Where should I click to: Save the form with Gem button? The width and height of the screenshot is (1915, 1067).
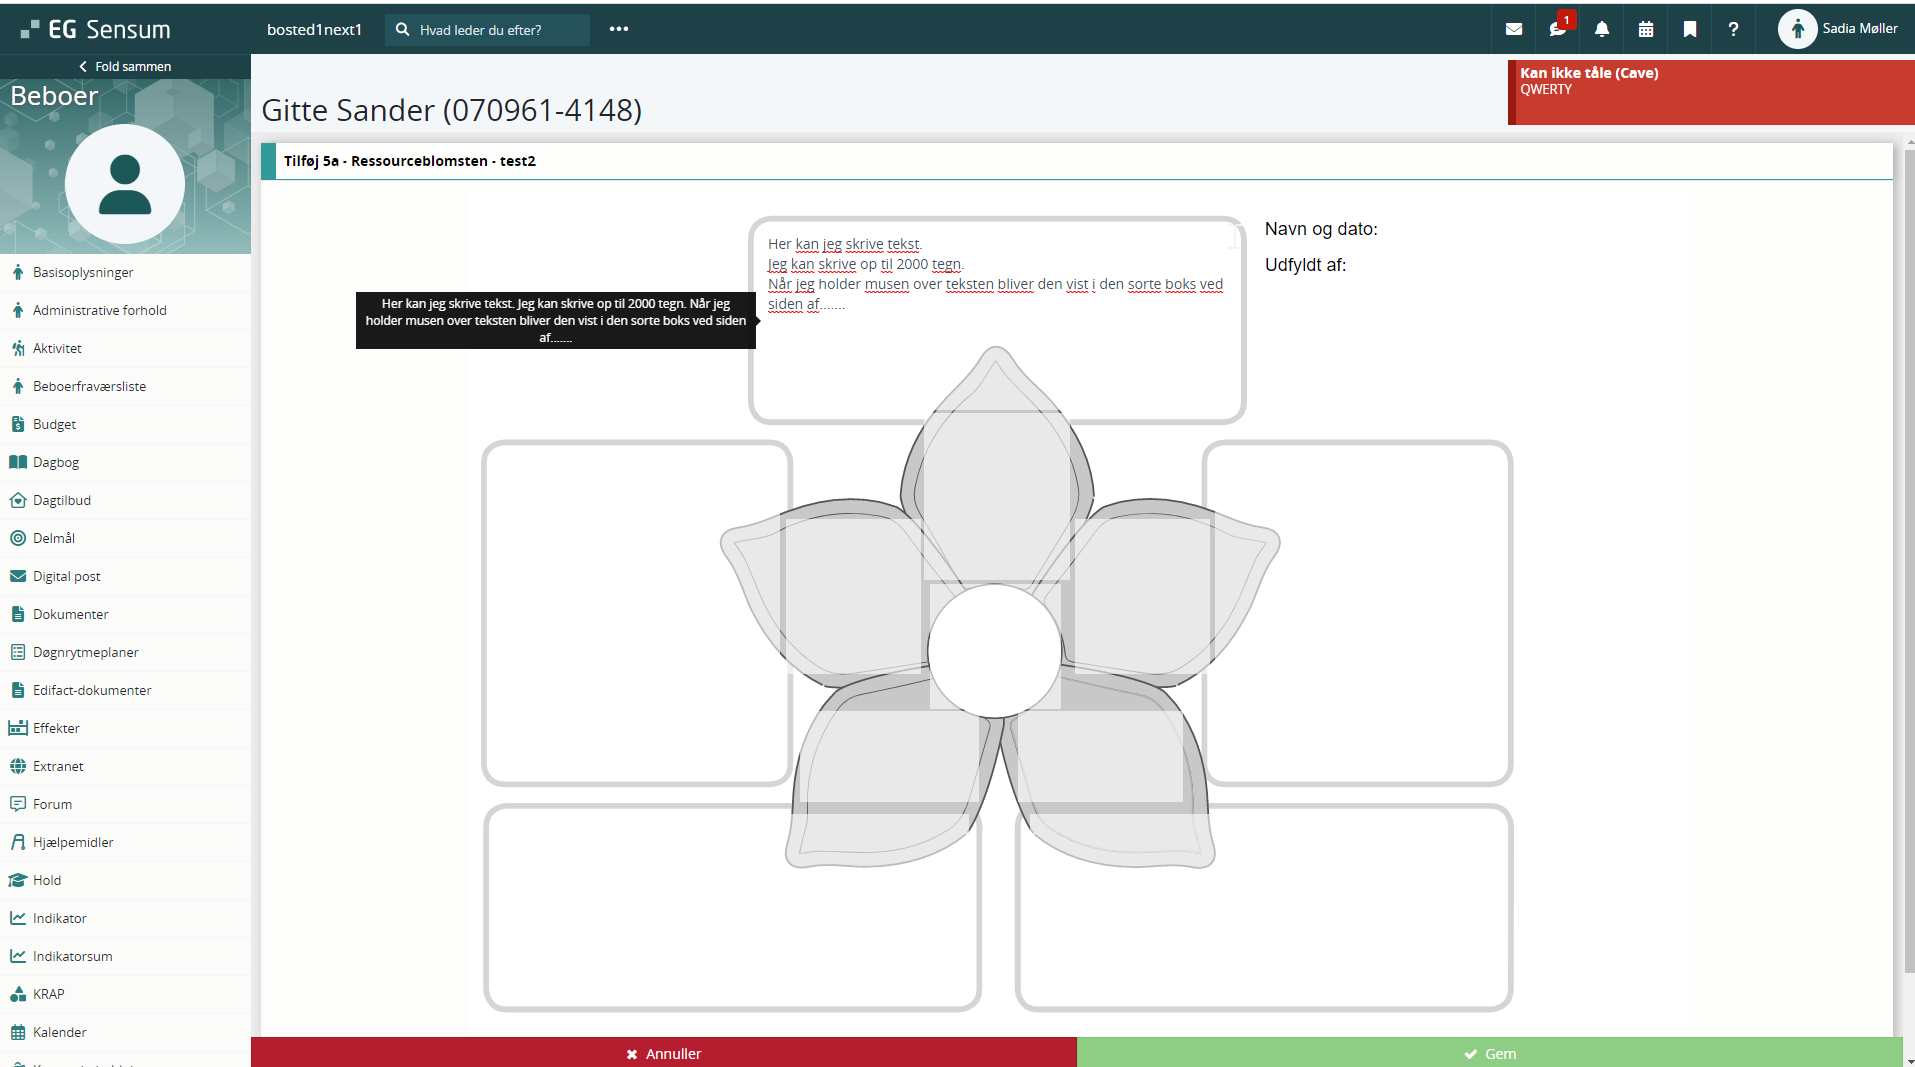tap(1489, 1053)
